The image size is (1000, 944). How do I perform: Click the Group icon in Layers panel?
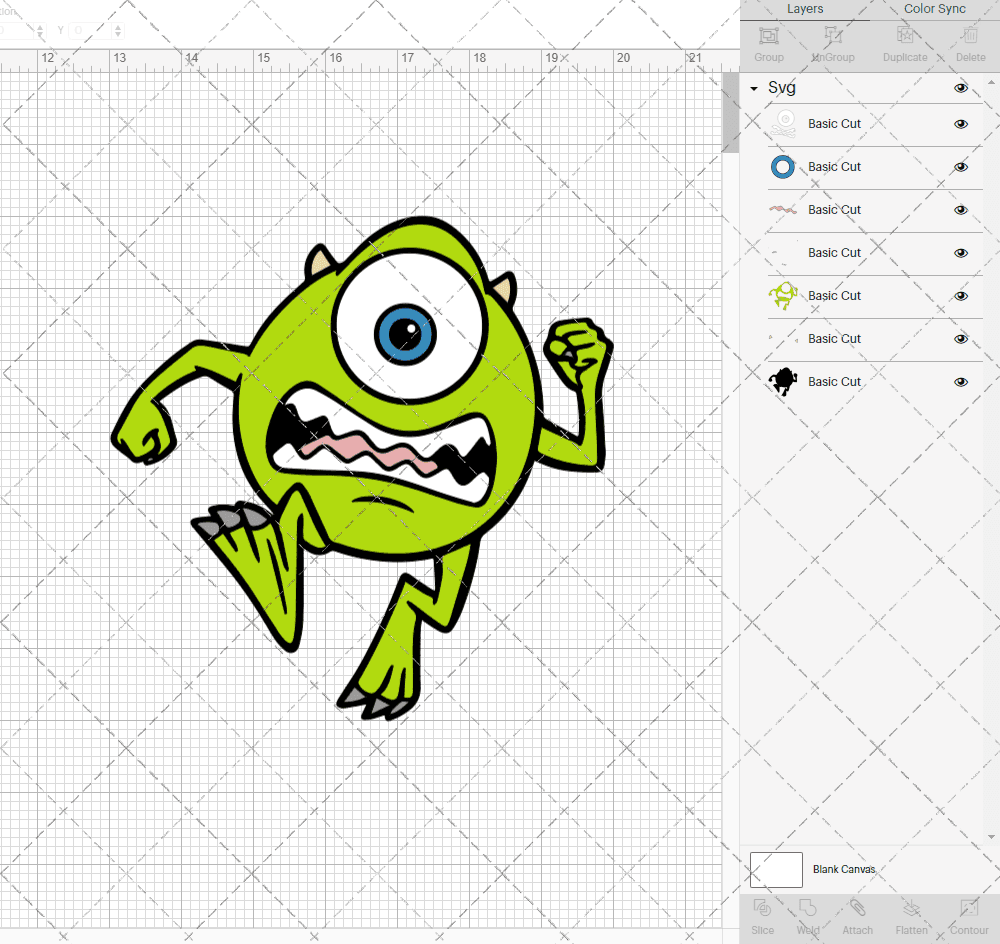(768, 36)
